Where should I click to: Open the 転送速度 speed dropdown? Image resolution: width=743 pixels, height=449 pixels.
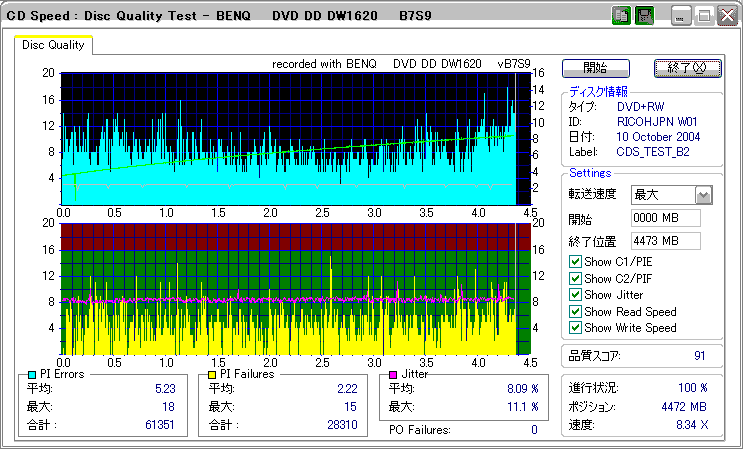pyautogui.click(x=703, y=195)
